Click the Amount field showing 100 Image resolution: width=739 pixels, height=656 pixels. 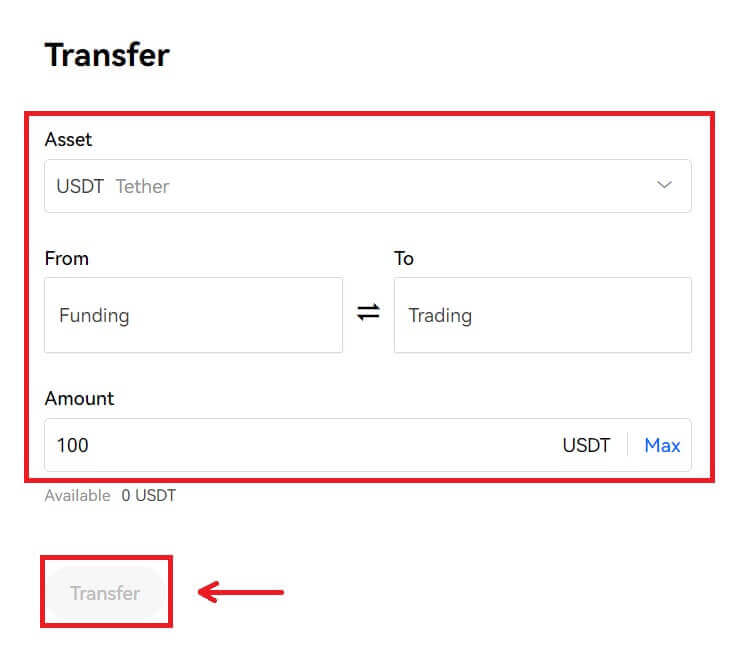coord(300,445)
